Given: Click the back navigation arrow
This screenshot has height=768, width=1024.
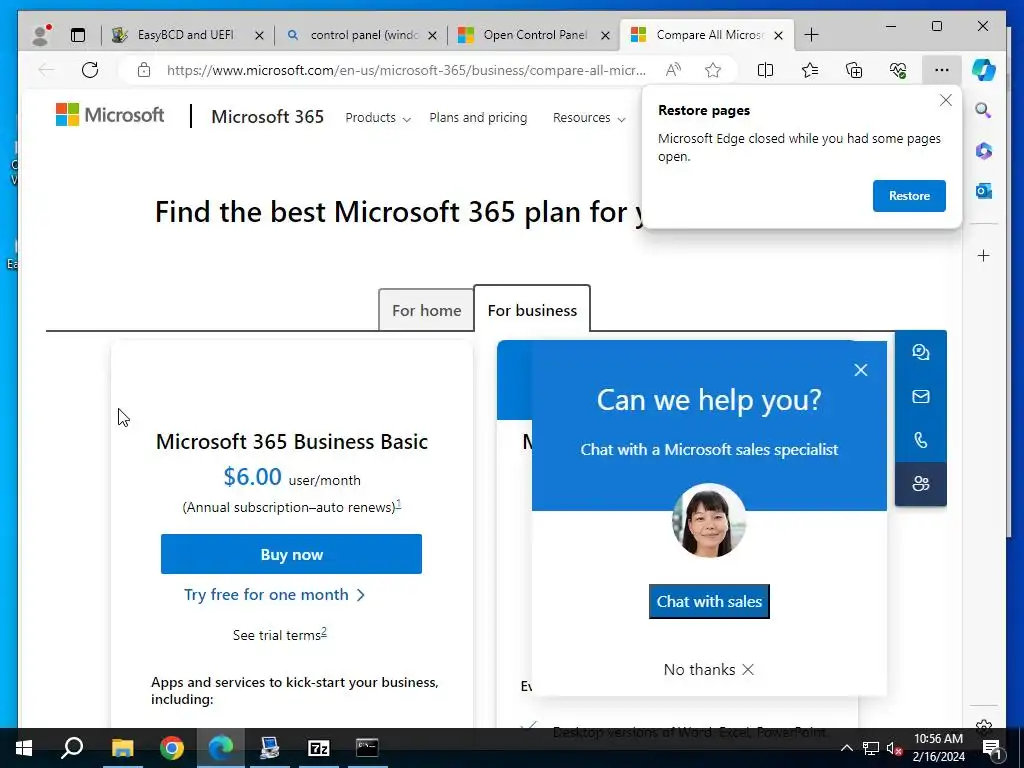Looking at the screenshot, I should coord(46,70).
